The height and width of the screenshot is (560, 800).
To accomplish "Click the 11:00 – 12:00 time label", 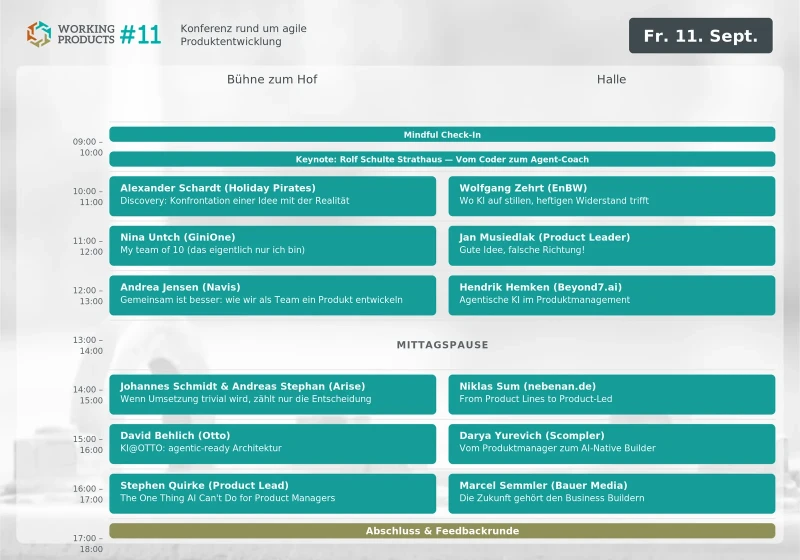I will tap(88, 246).
